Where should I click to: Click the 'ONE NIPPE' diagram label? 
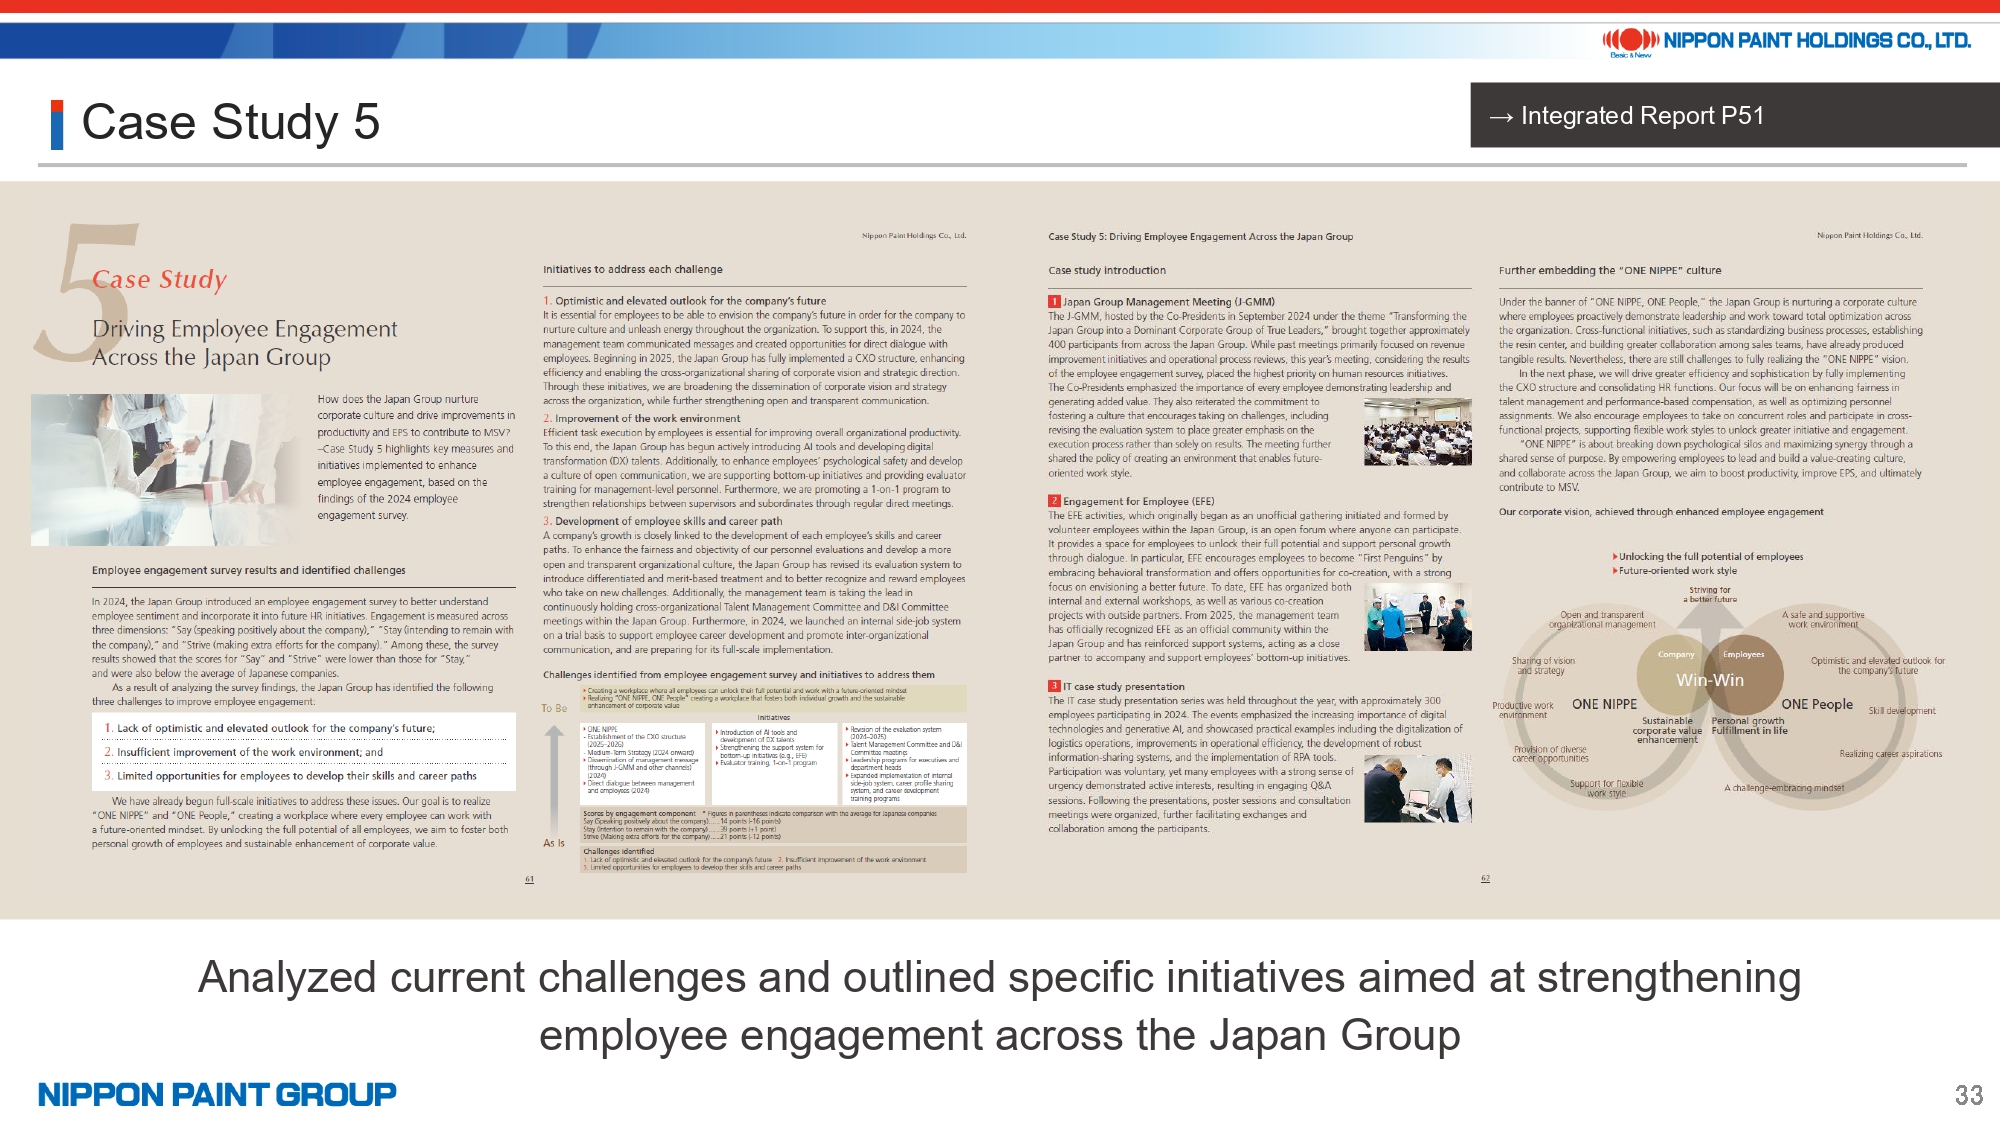(x=1605, y=704)
